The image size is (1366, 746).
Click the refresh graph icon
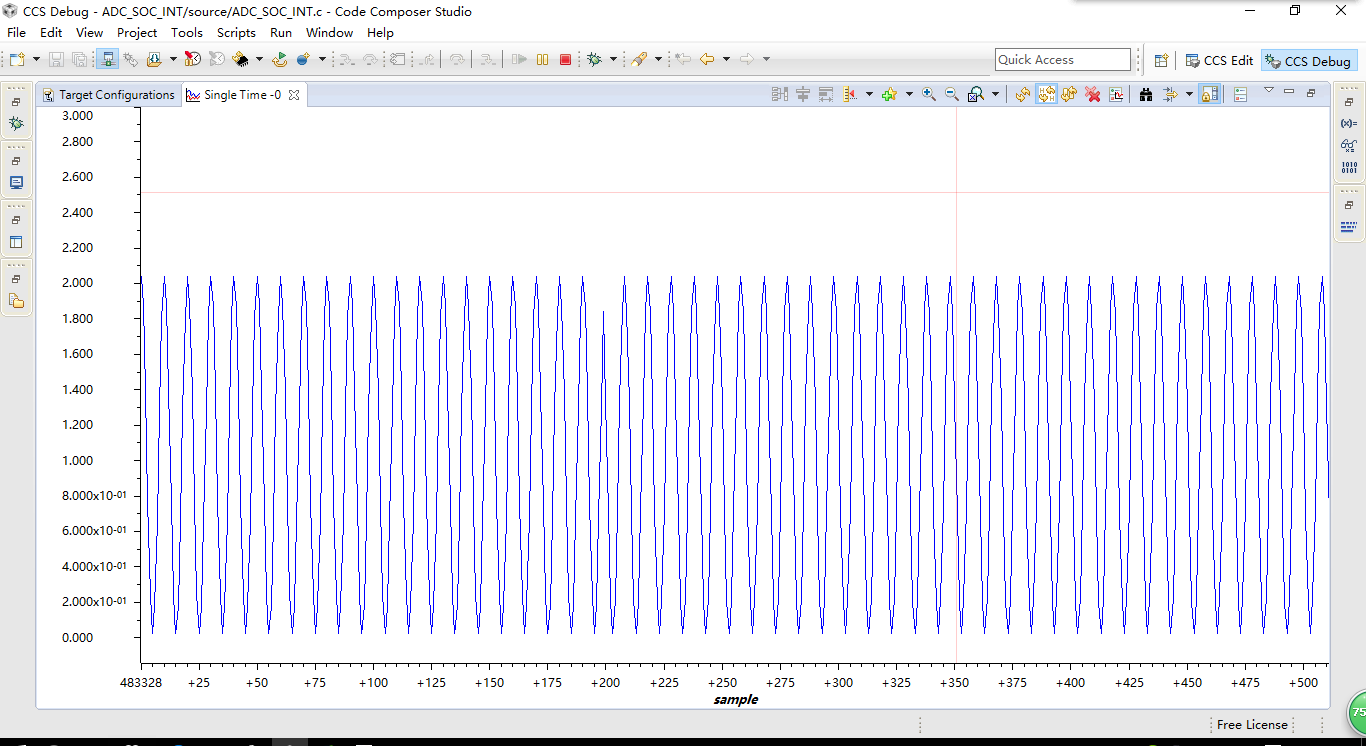pos(1022,94)
